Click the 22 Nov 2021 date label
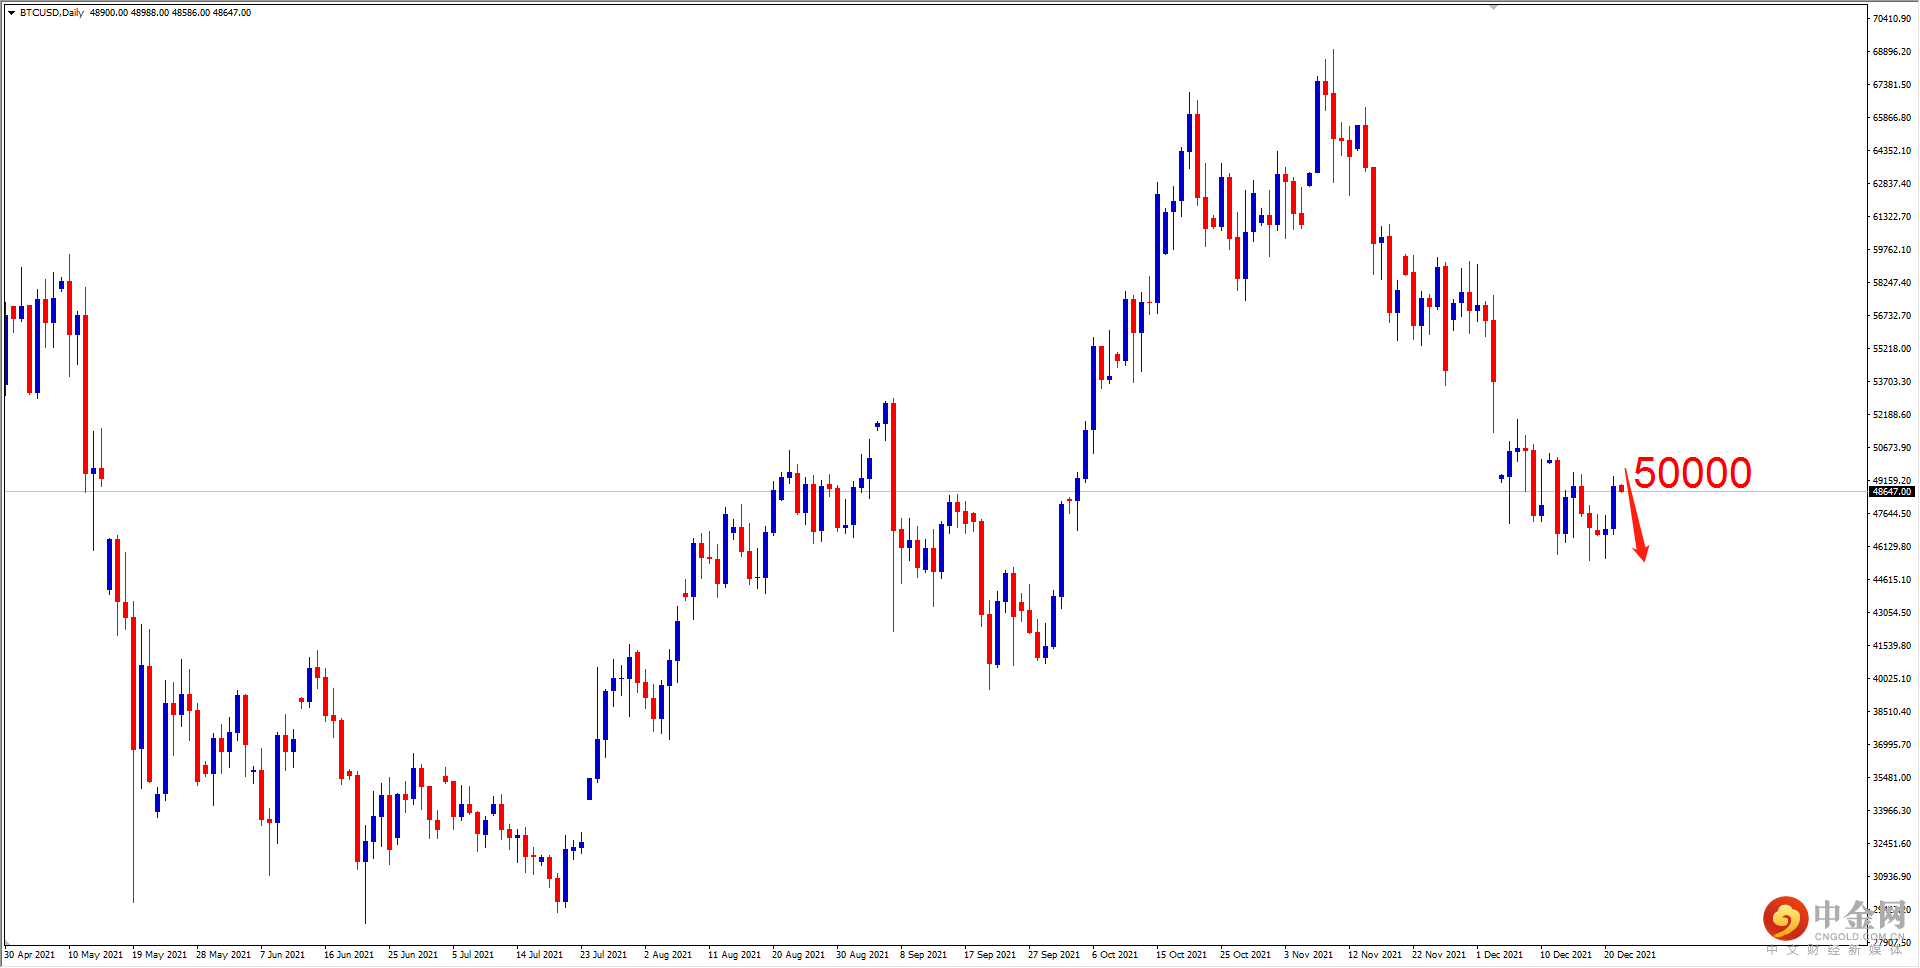The width and height of the screenshot is (1920, 968). click(x=1439, y=955)
